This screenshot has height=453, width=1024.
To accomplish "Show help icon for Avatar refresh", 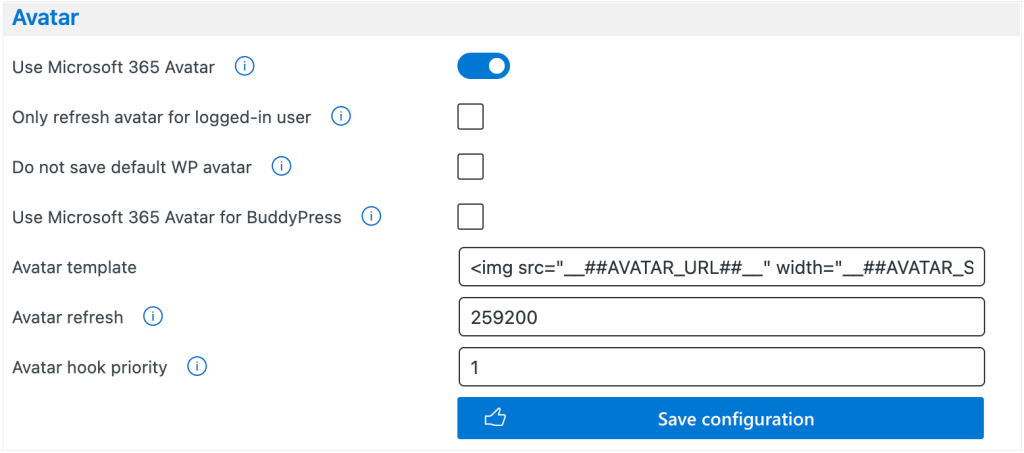I will (153, 317).
